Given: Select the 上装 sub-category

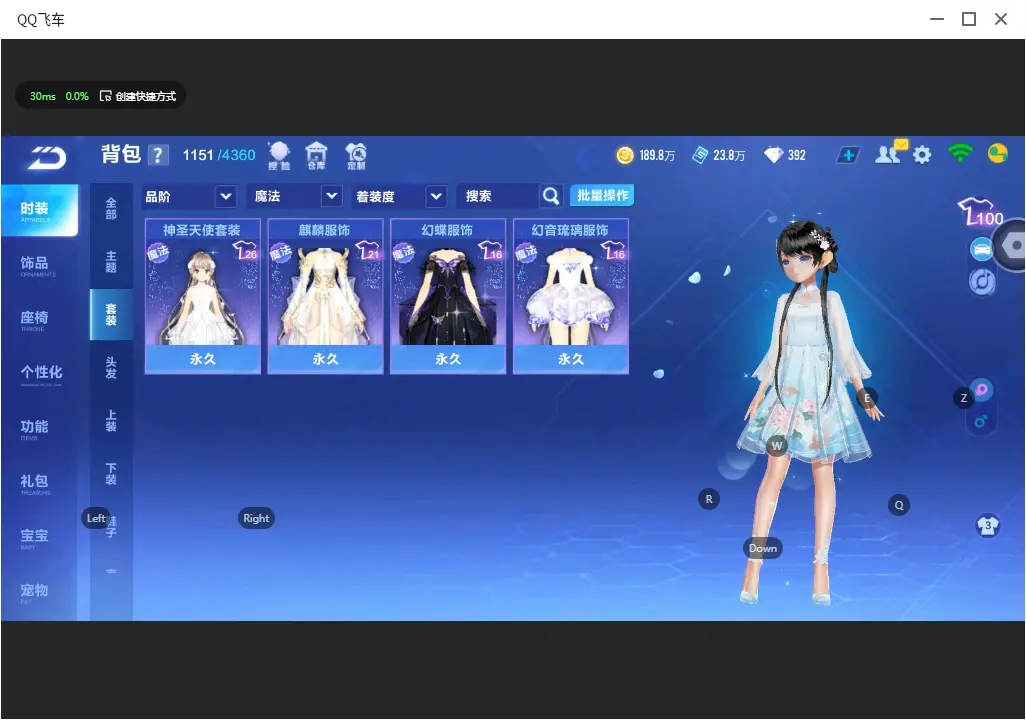Looking at the screenshot, I should (x=111, y=421).
